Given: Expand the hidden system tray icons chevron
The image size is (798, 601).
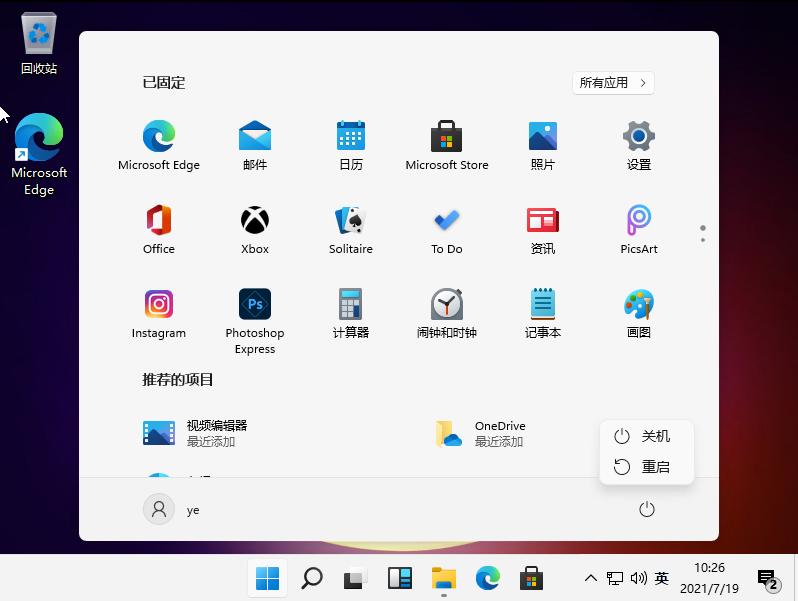Looking at the screenshot, I should (x=591, y=578).
